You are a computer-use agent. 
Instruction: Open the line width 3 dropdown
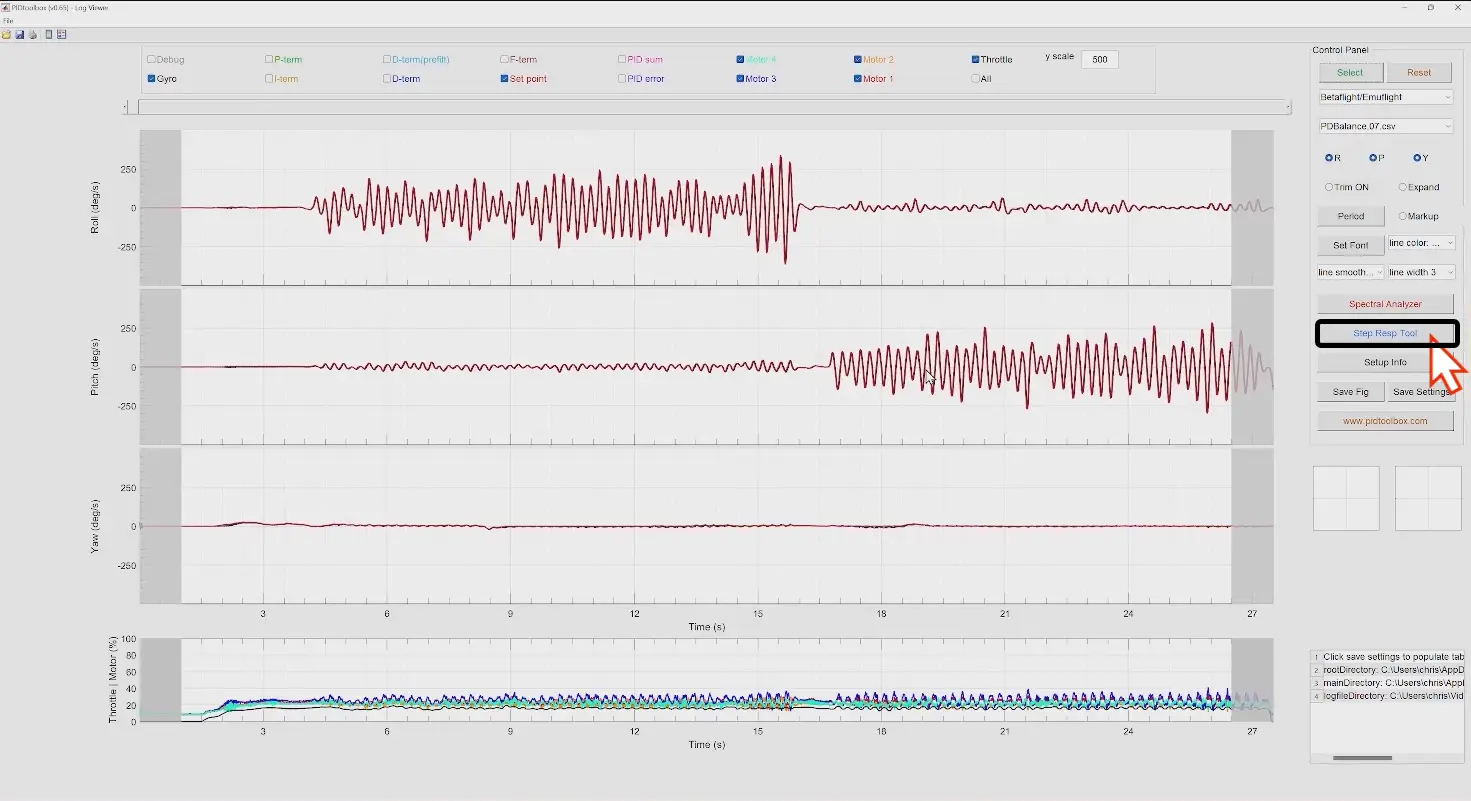[1421, 272]
